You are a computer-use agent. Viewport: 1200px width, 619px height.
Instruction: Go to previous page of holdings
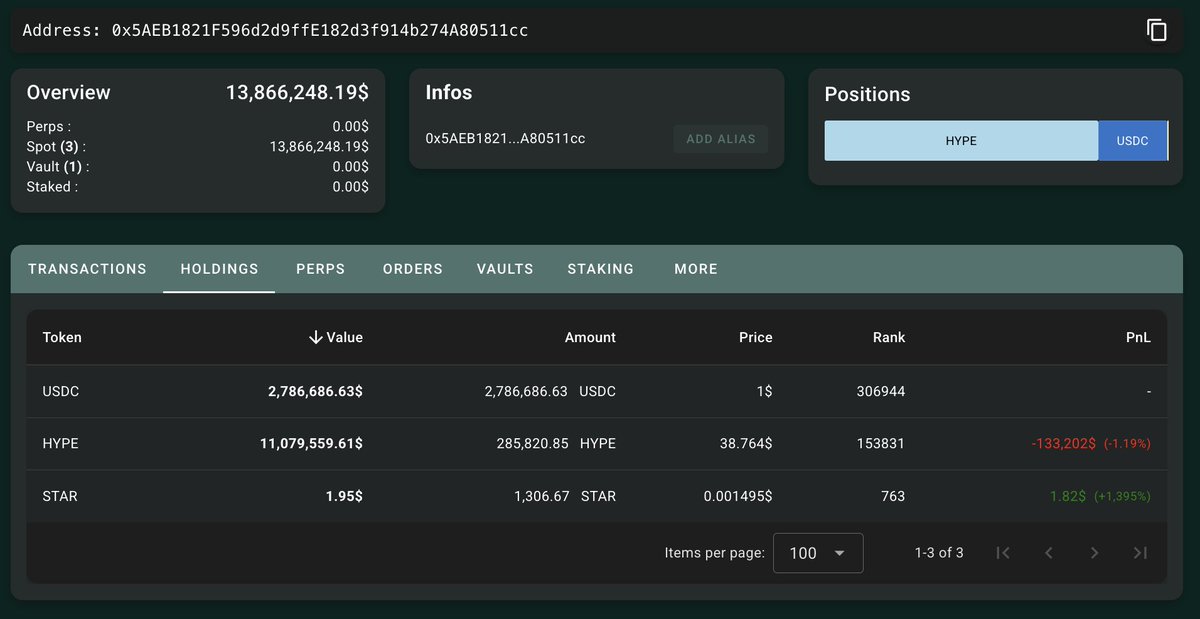[x=1049, y=553]
